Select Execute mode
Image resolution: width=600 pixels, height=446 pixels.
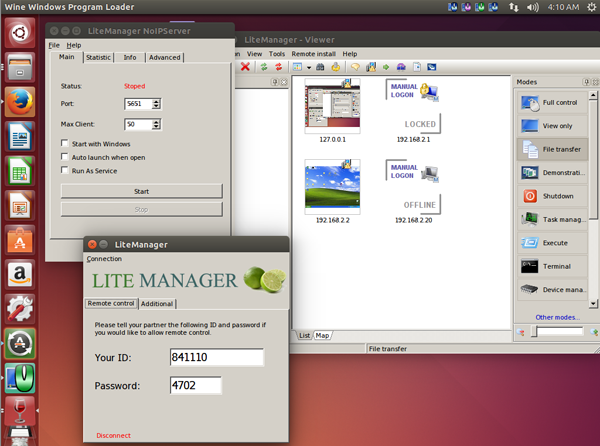pyautogui.click(x=552, y=243)
